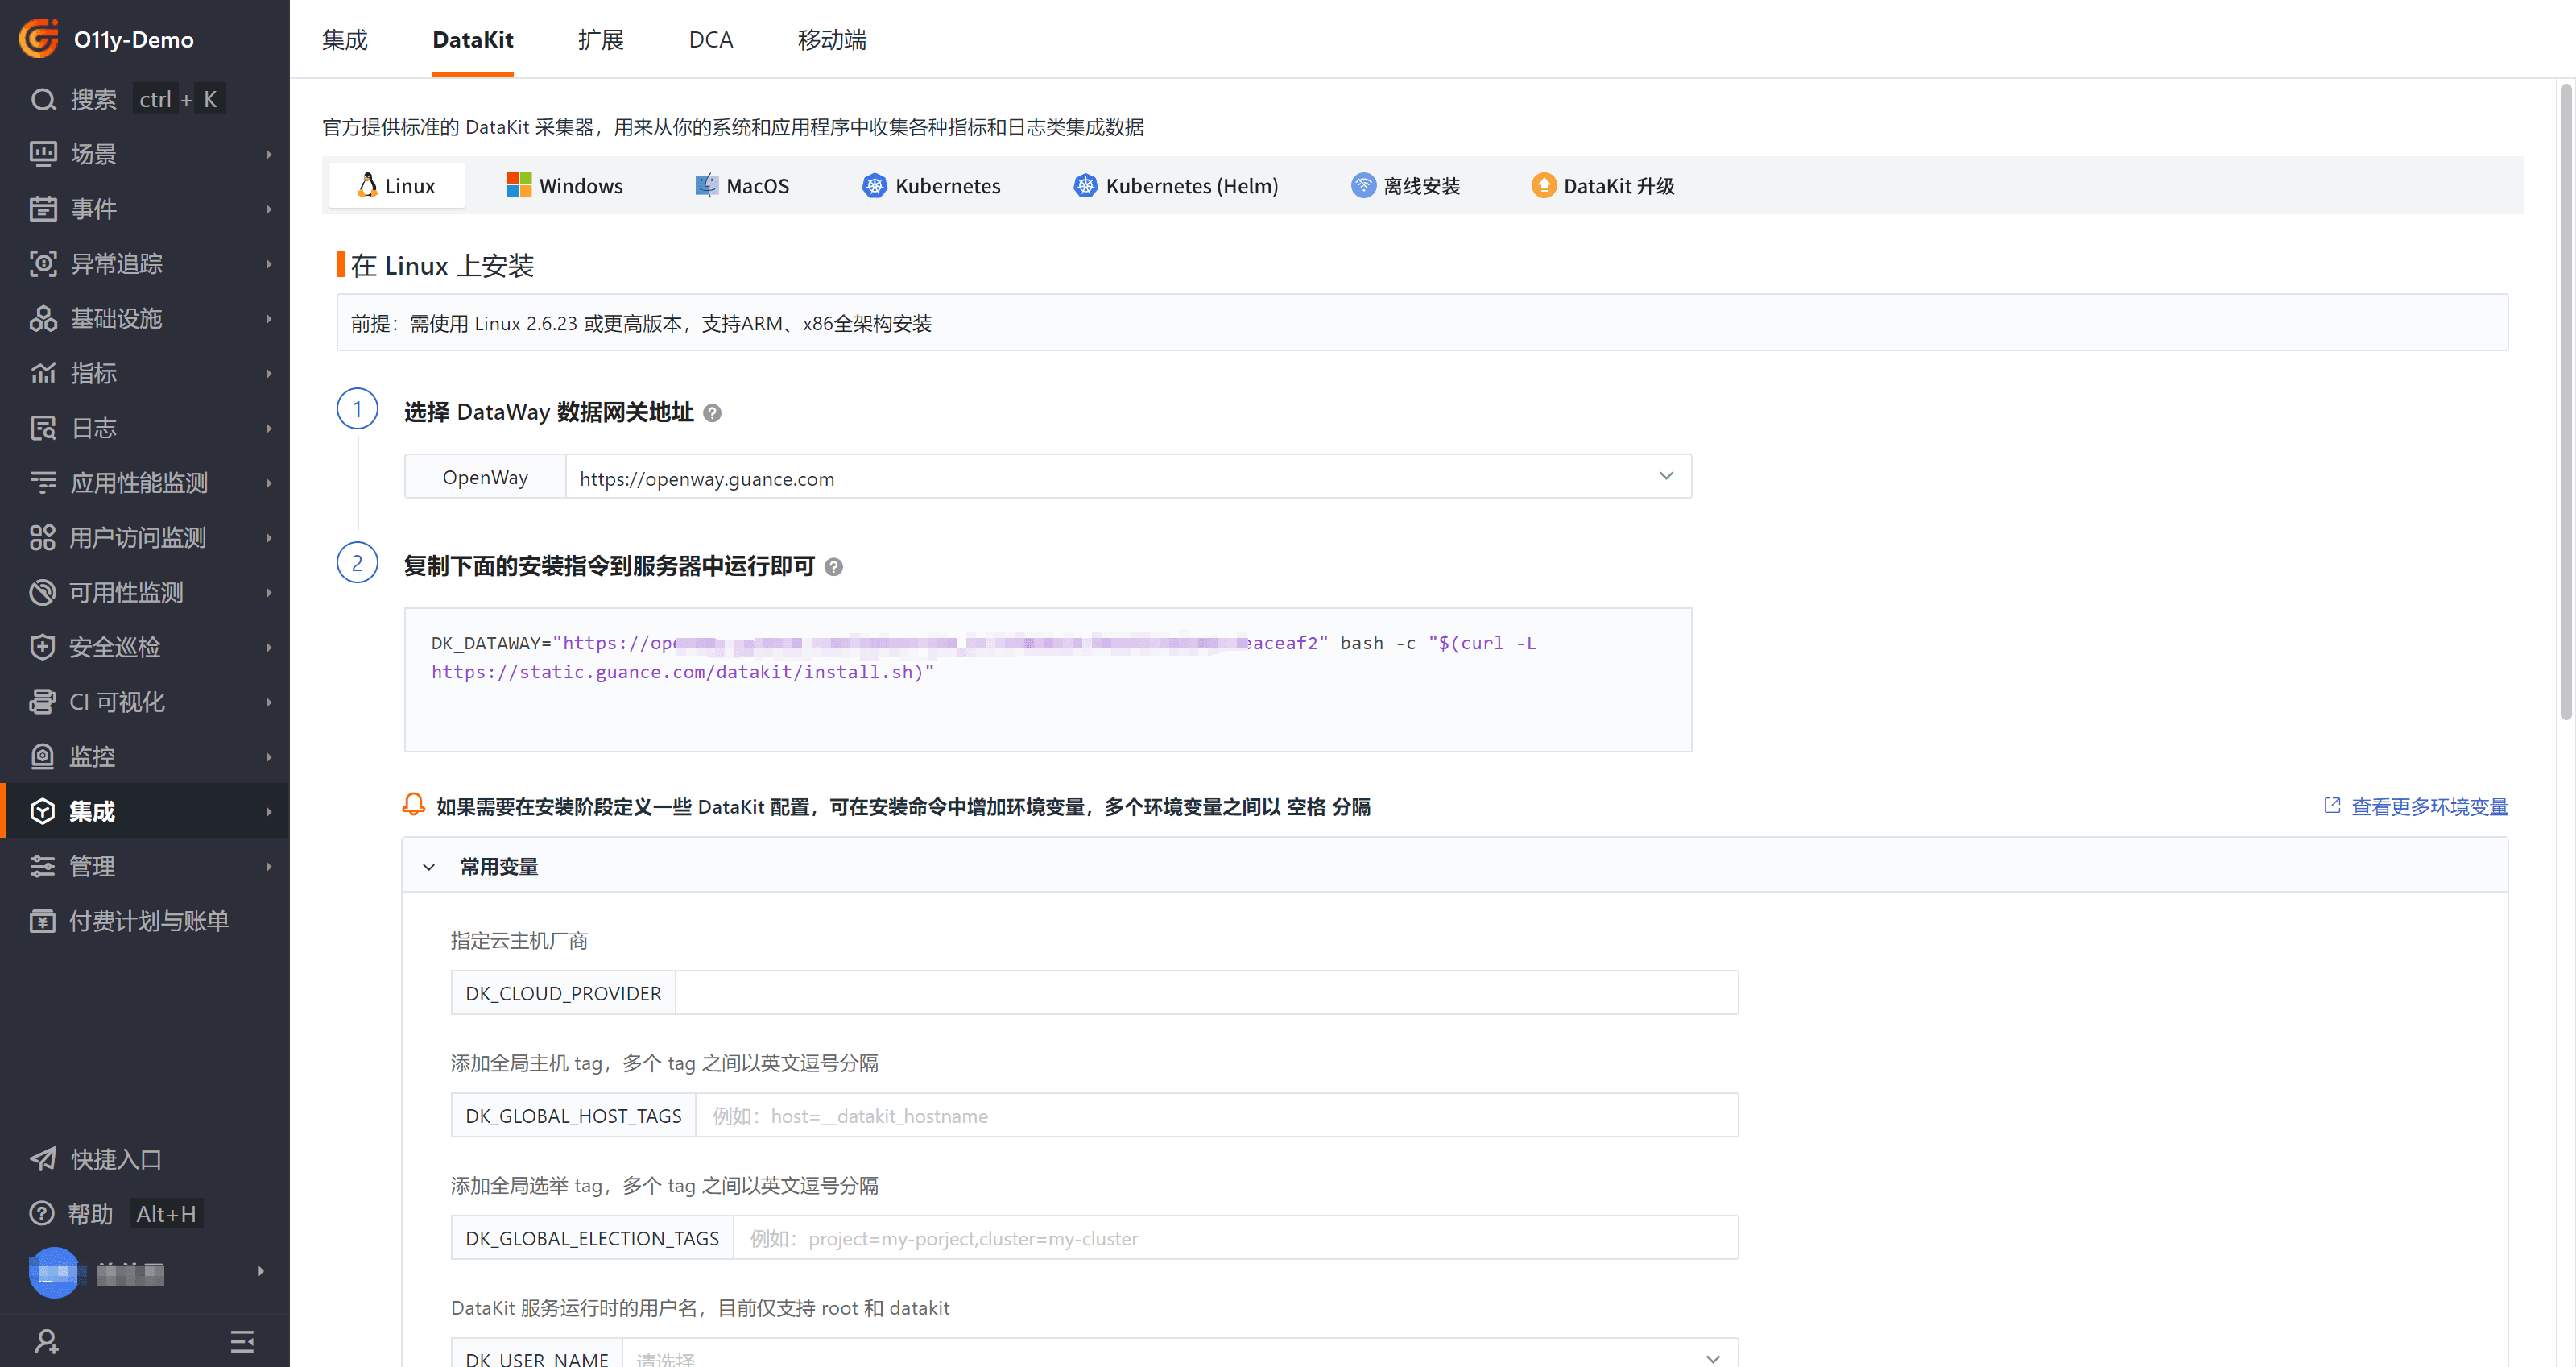Click help icon beside 复制下面的安装指令

pos(833,567)
